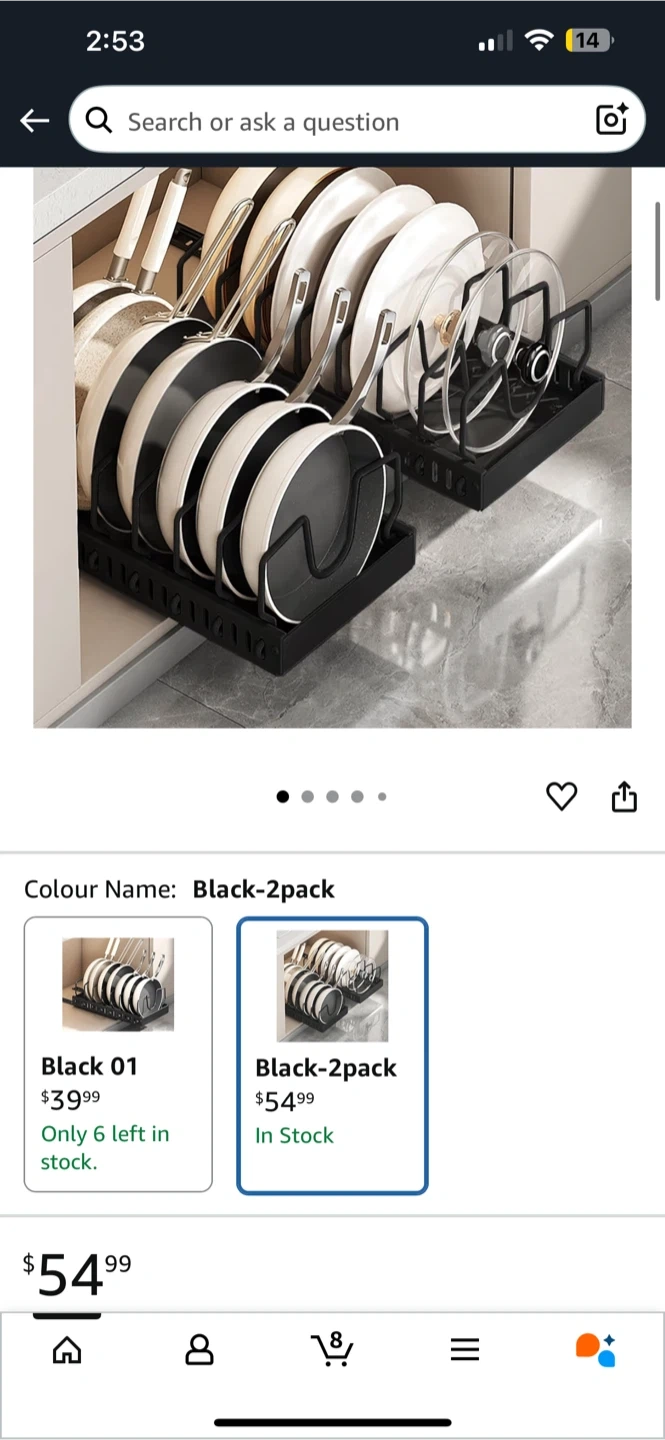Open shopping cart with 8 items
The image size is (665, 1440).
(x=332, y=1349)
